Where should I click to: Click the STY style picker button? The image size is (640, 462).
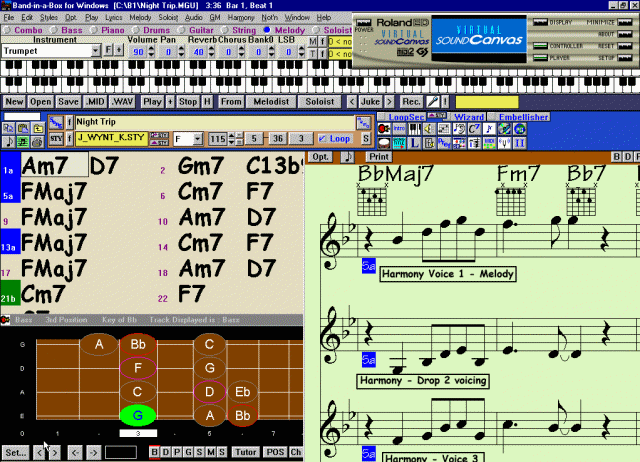coord(56,139)
